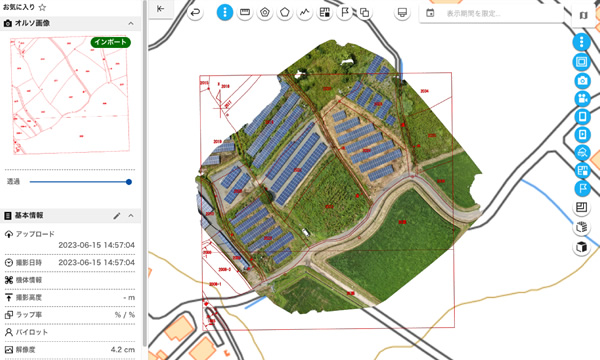Open the map layers button at top right
Viewport: 600px width, 360px height.
click(x=583, y=16)
